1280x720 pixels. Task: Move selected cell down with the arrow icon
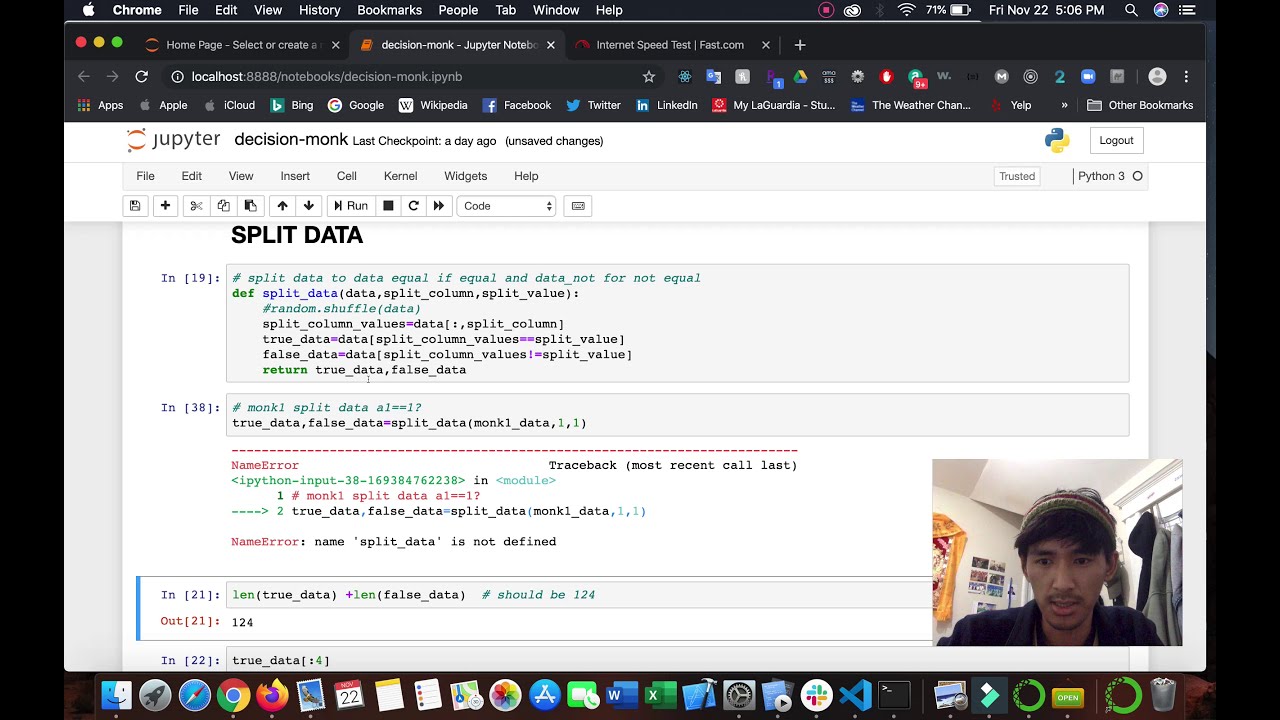coord(308,206)
